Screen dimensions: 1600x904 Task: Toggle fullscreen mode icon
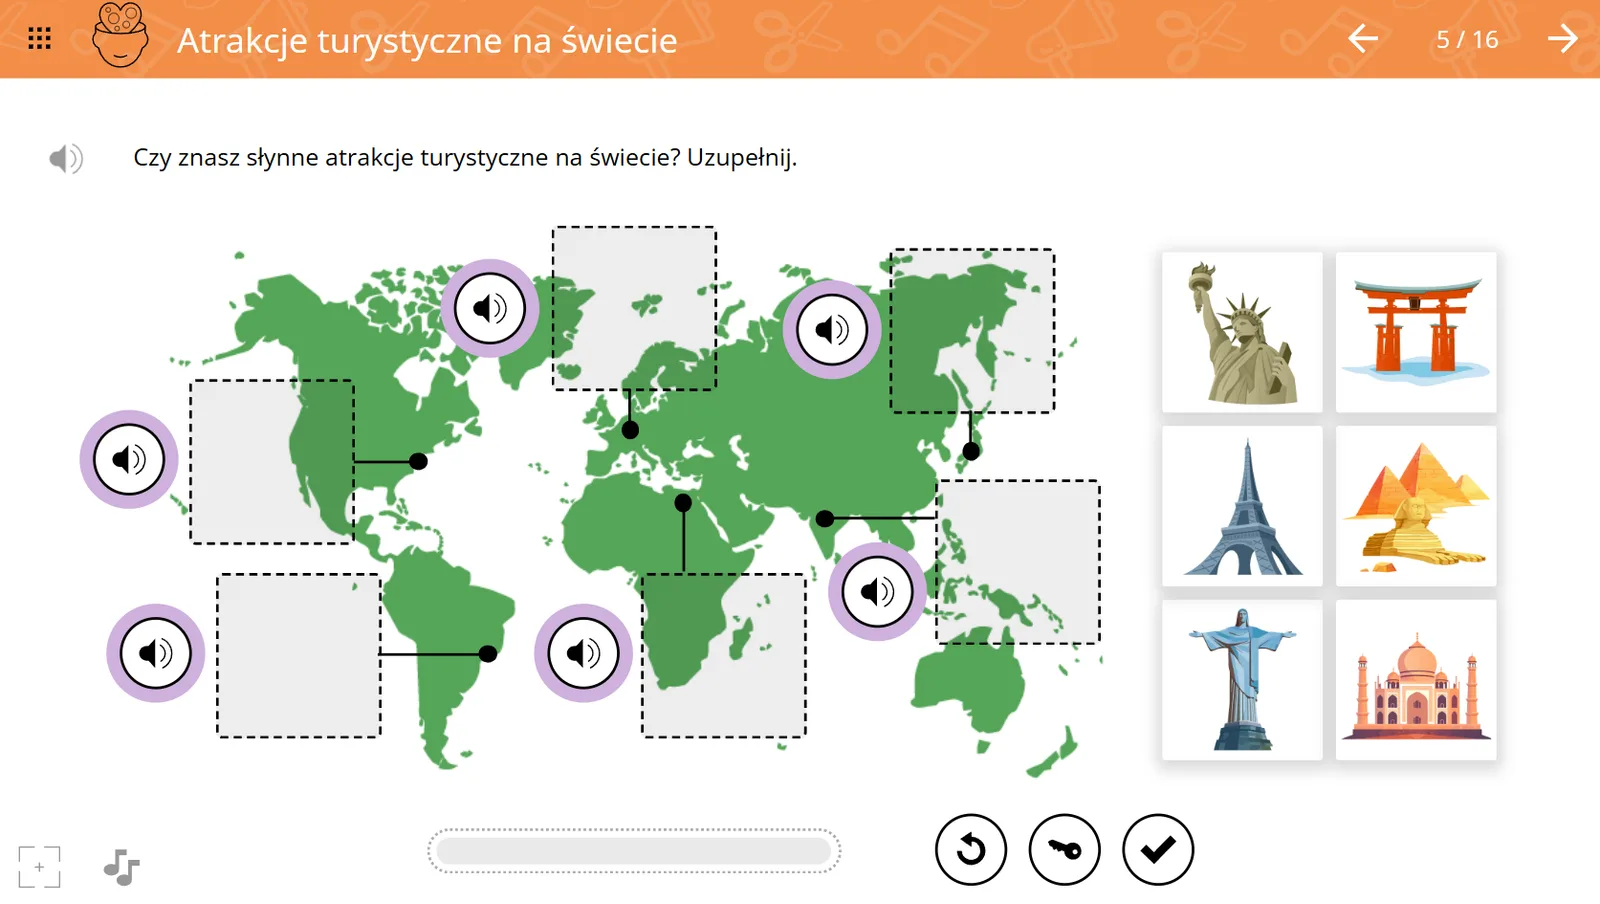tap(39, 867)
